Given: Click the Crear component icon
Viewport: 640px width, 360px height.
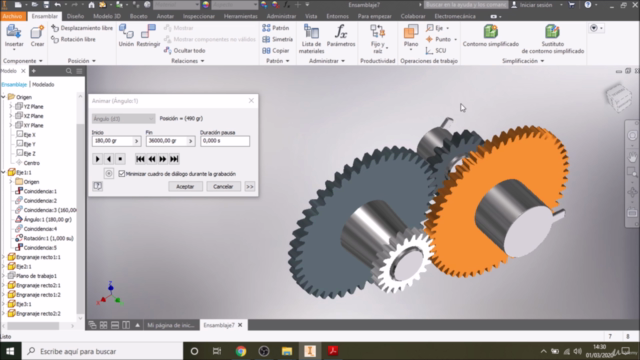Looking at the screenshot, I should 37,36.
